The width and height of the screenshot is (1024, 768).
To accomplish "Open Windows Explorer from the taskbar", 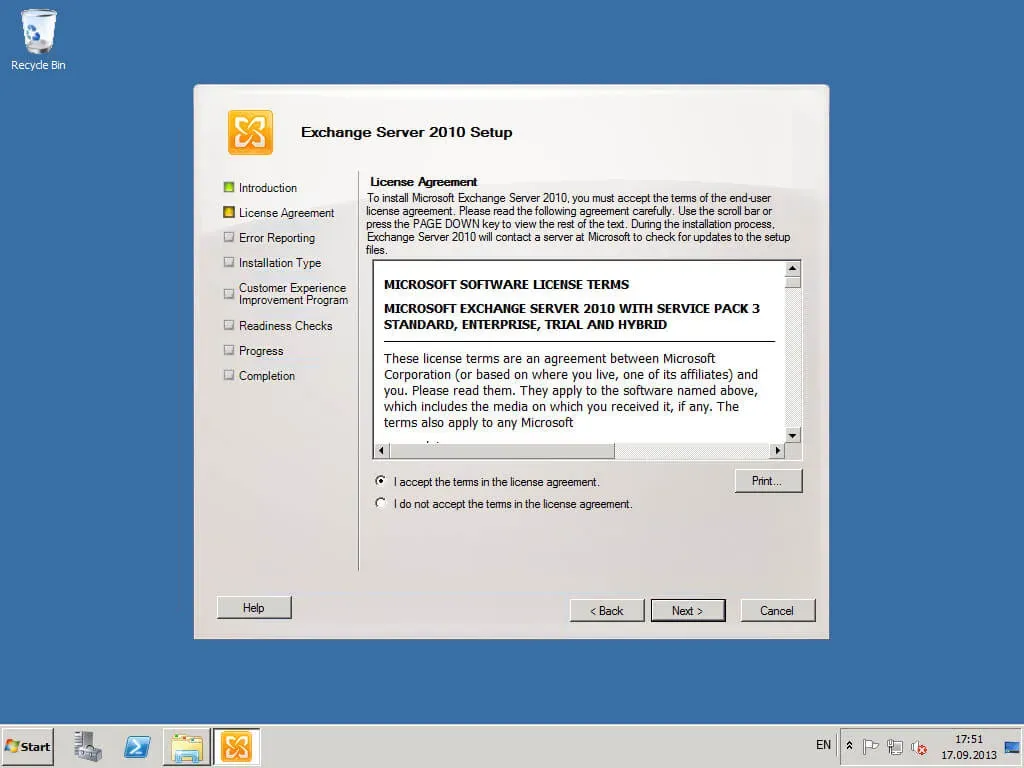I will pyautogui.click(x=187, y=746).
